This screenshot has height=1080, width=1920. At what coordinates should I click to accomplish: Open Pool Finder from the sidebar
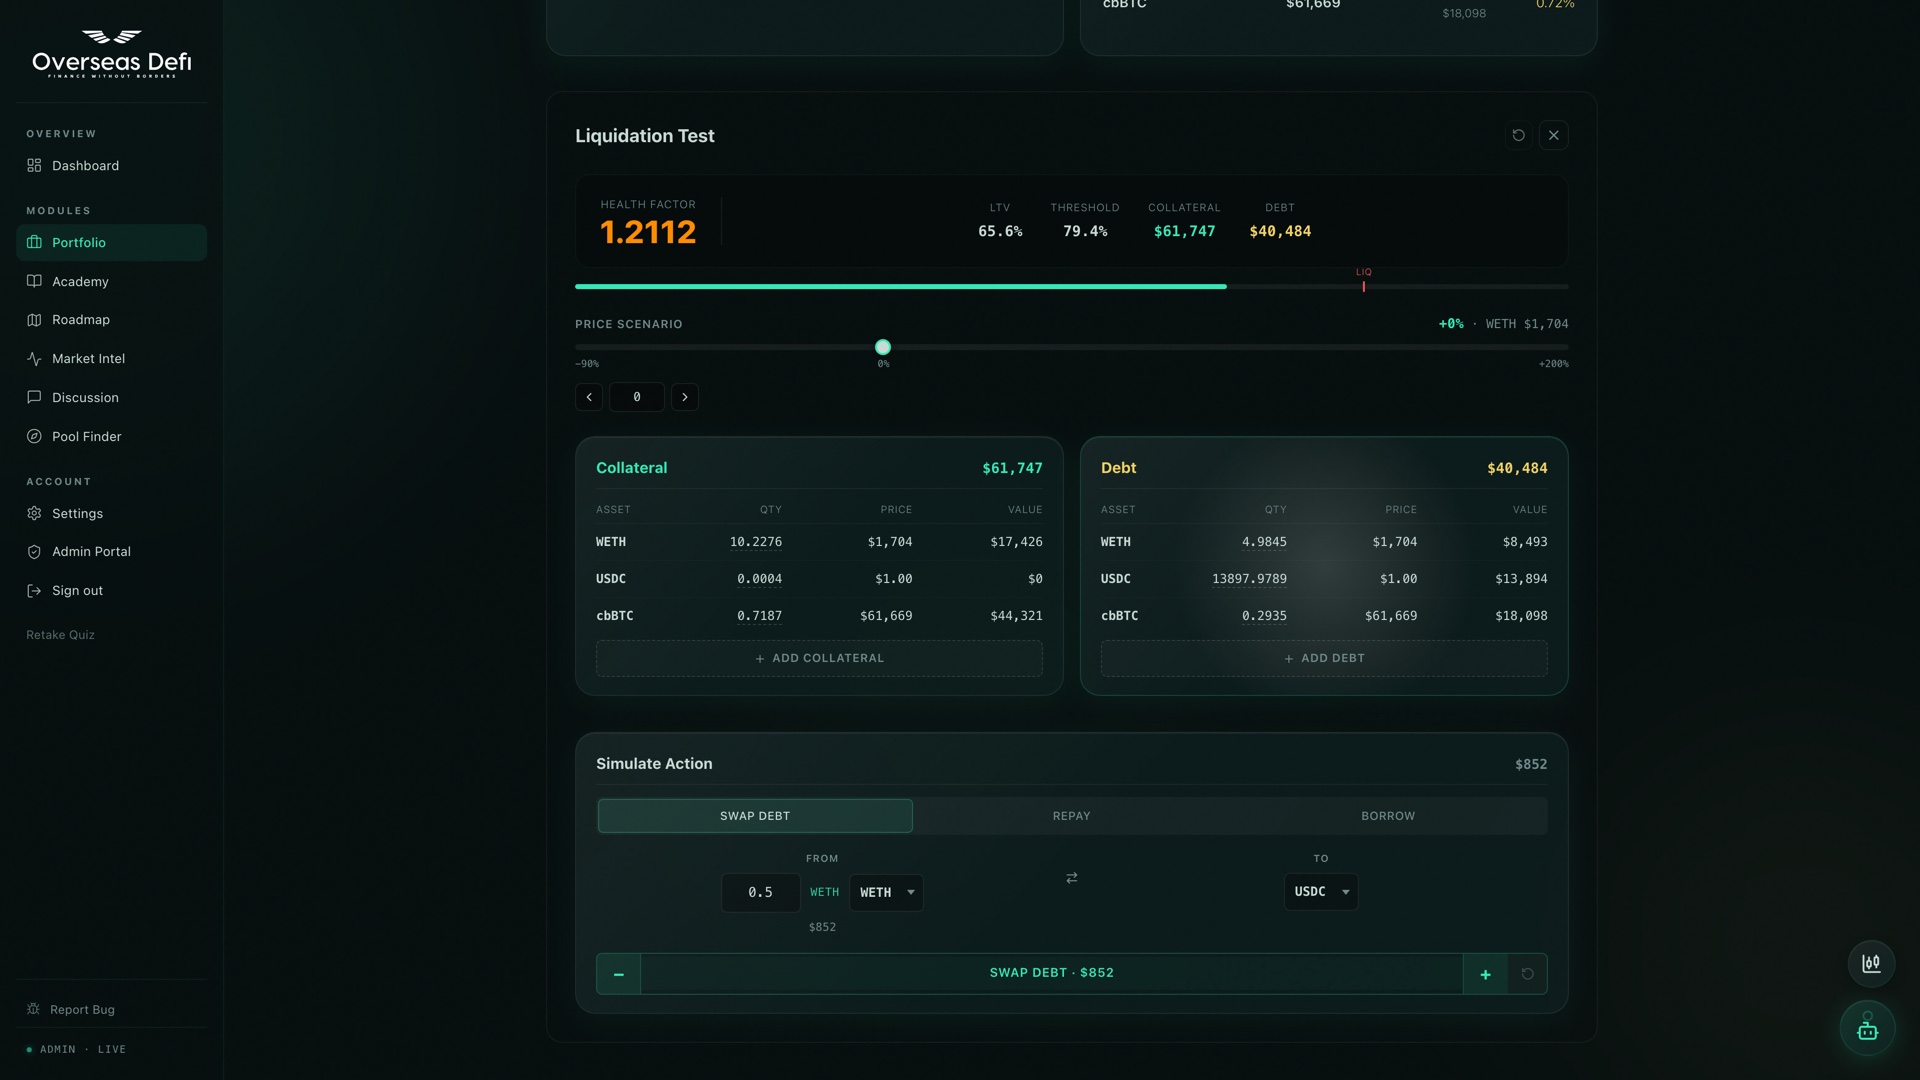111,436
